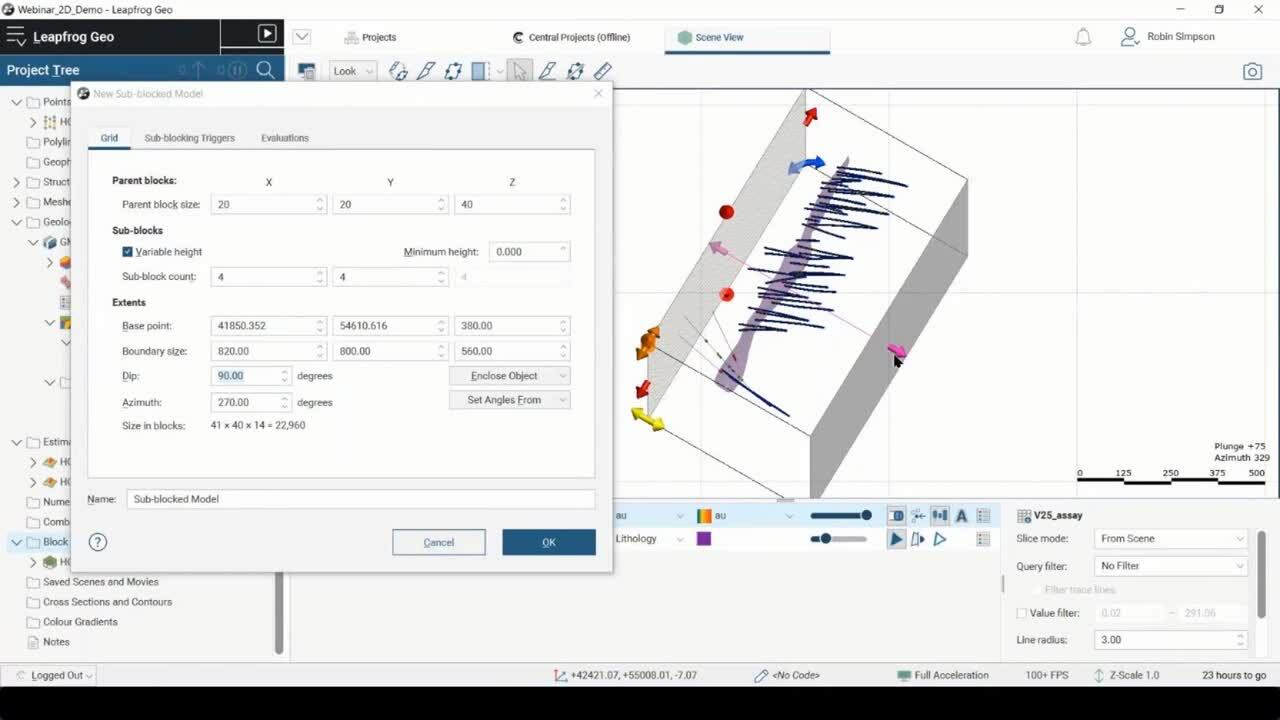Click filled surface display icon on Lithology row

(896, 539)
